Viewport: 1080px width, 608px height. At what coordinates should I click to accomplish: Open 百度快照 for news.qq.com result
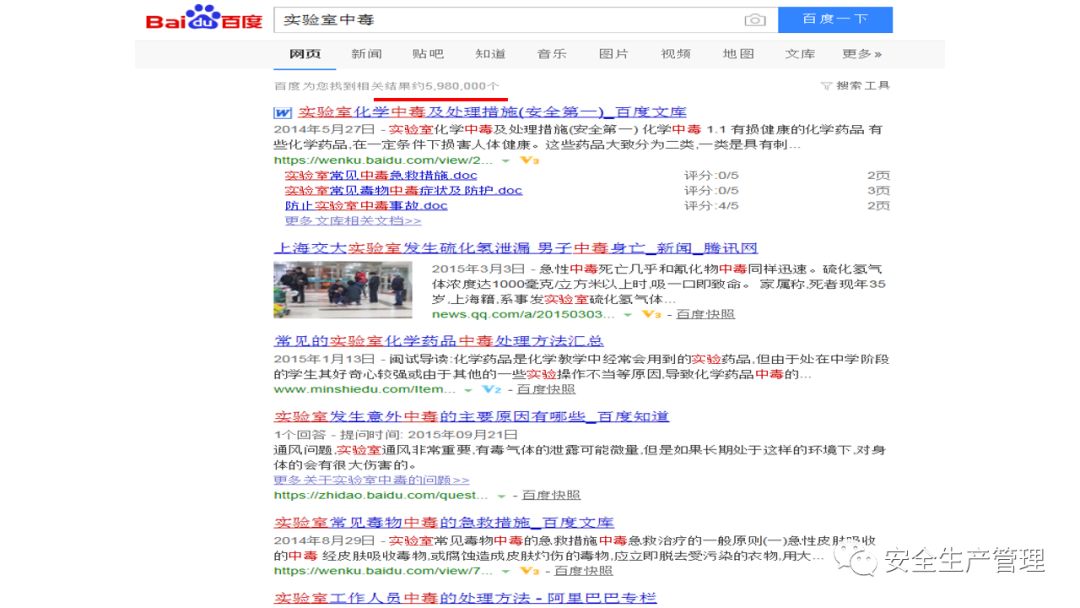(705, 314)
